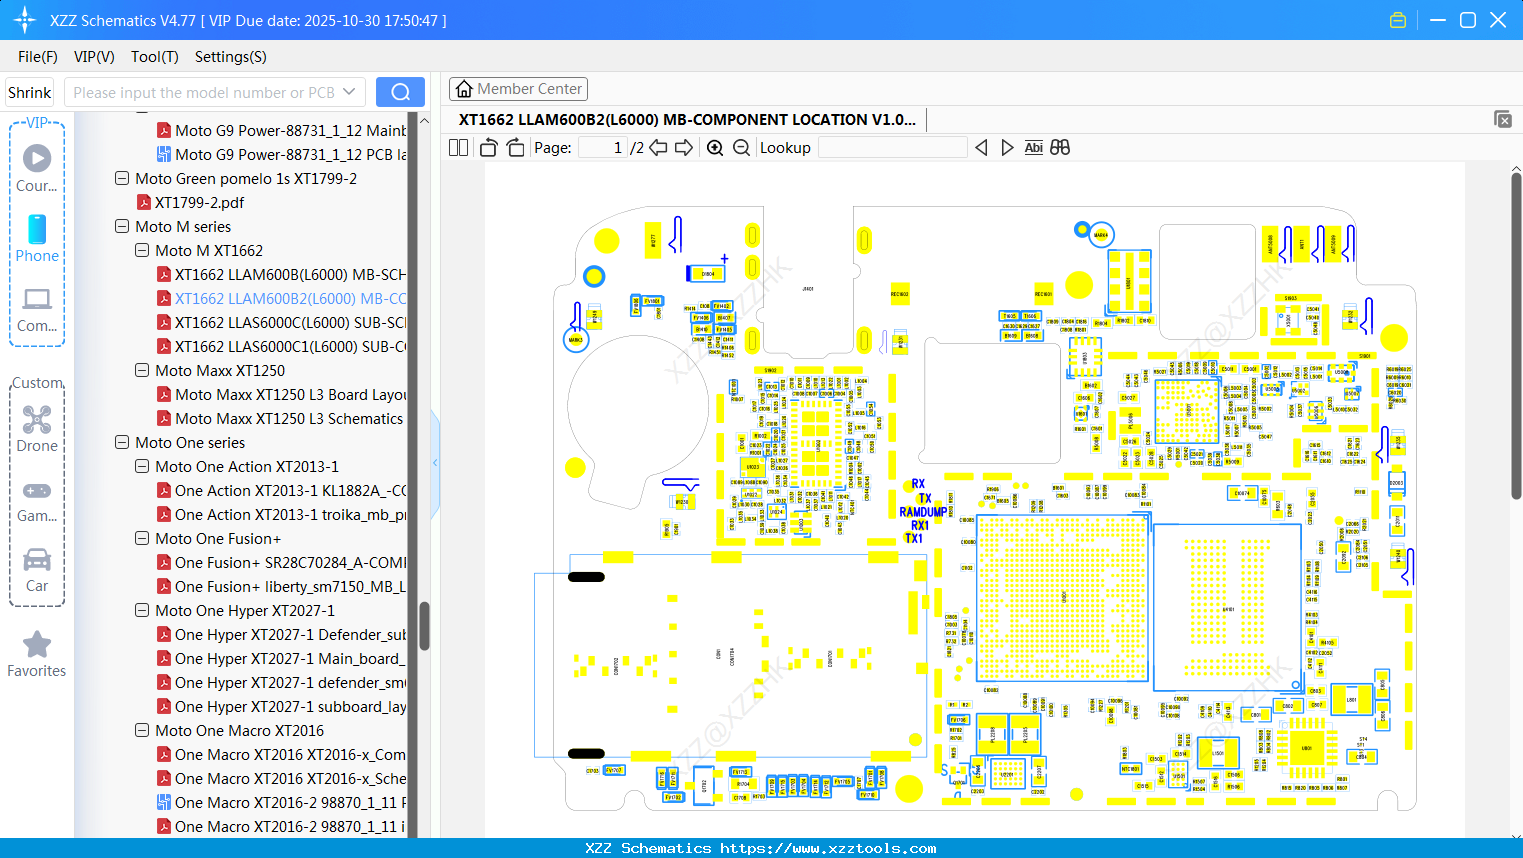Click the Abi text match icon
Screen dimensions: 1523x858
click(1034, 148)
